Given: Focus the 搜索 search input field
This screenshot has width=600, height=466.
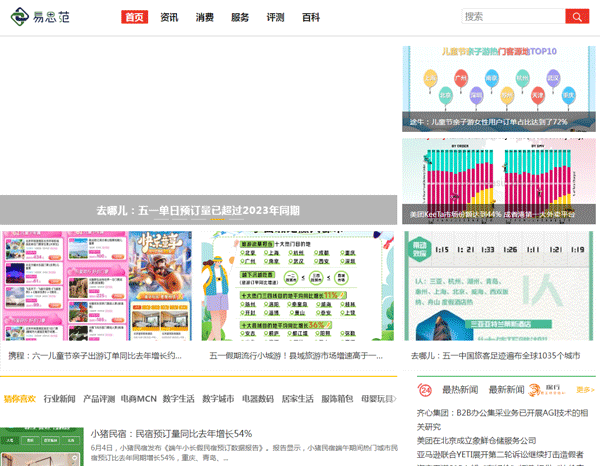Looking at the screenshot, I should pyautogui.click(x=514, y=16).
